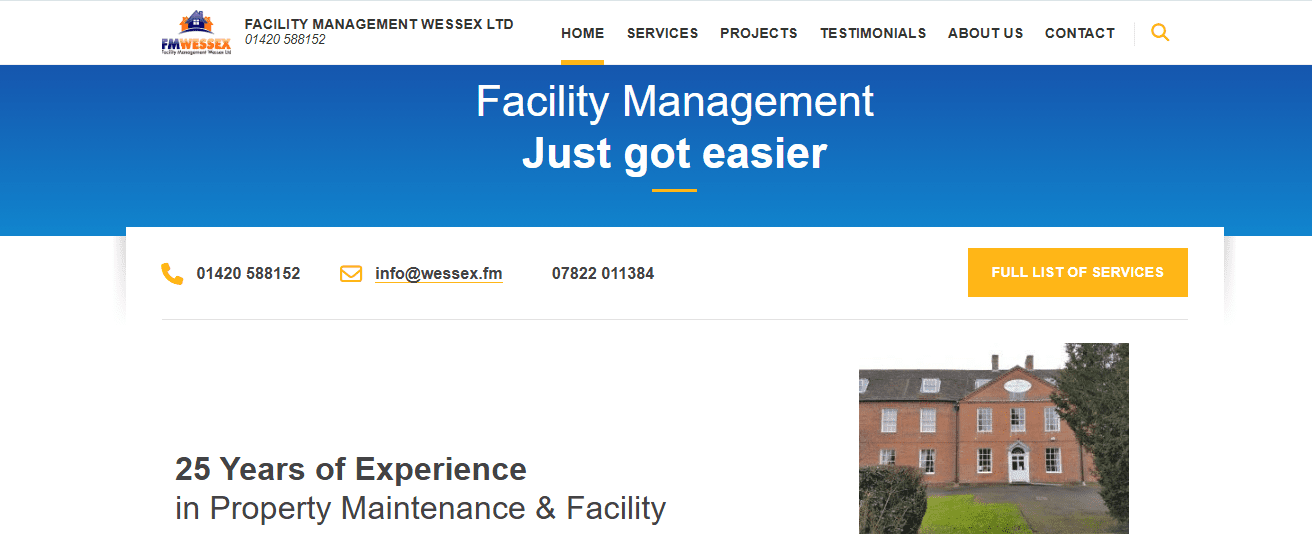1312x534 pixels.
Task: Open the search magnifier icon
Action: (x=1160, y=32)
